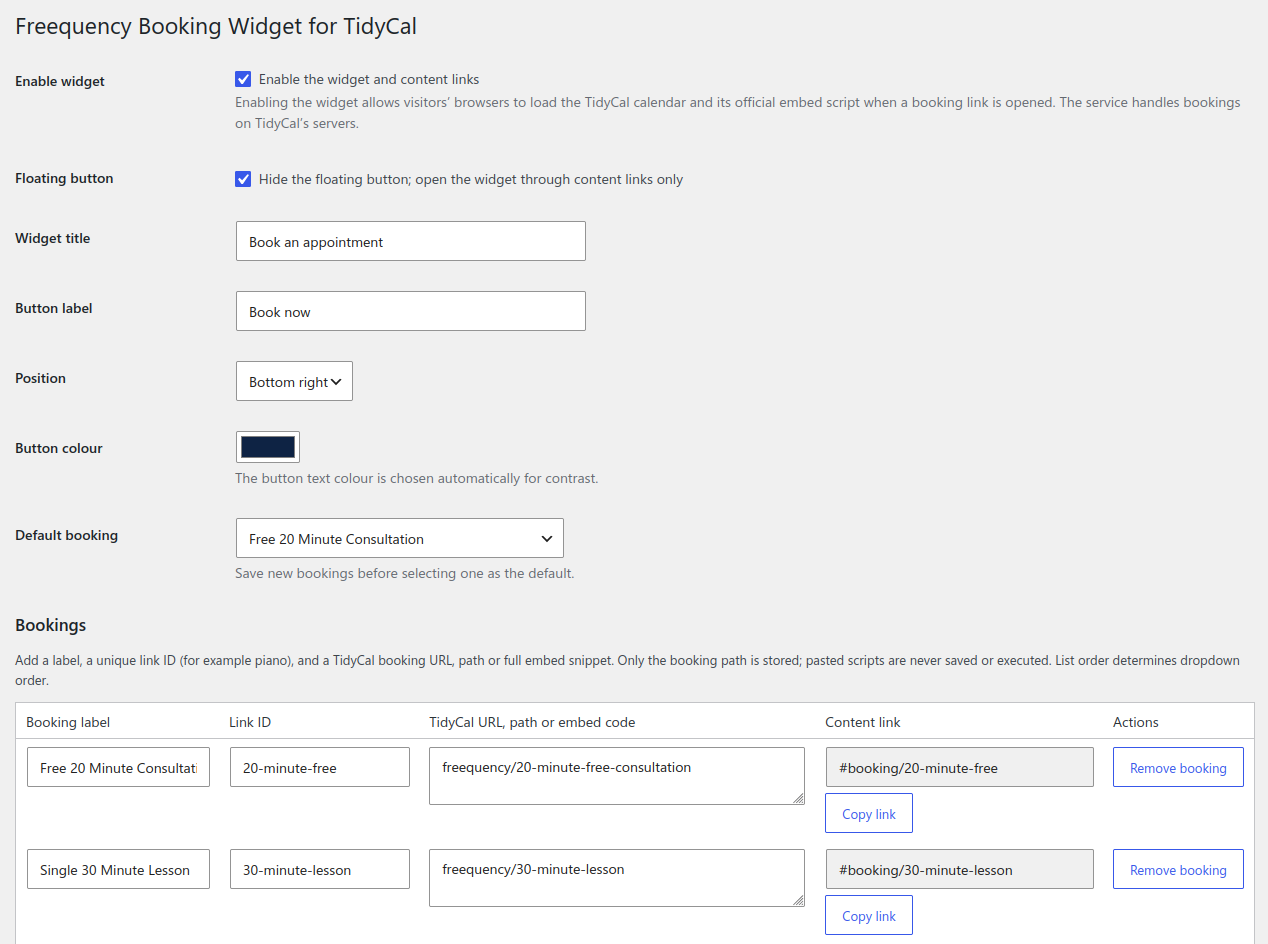Click the 'Link ID' column header
The height and width of the screenshot is (944, 1268).
coord(250,722)
